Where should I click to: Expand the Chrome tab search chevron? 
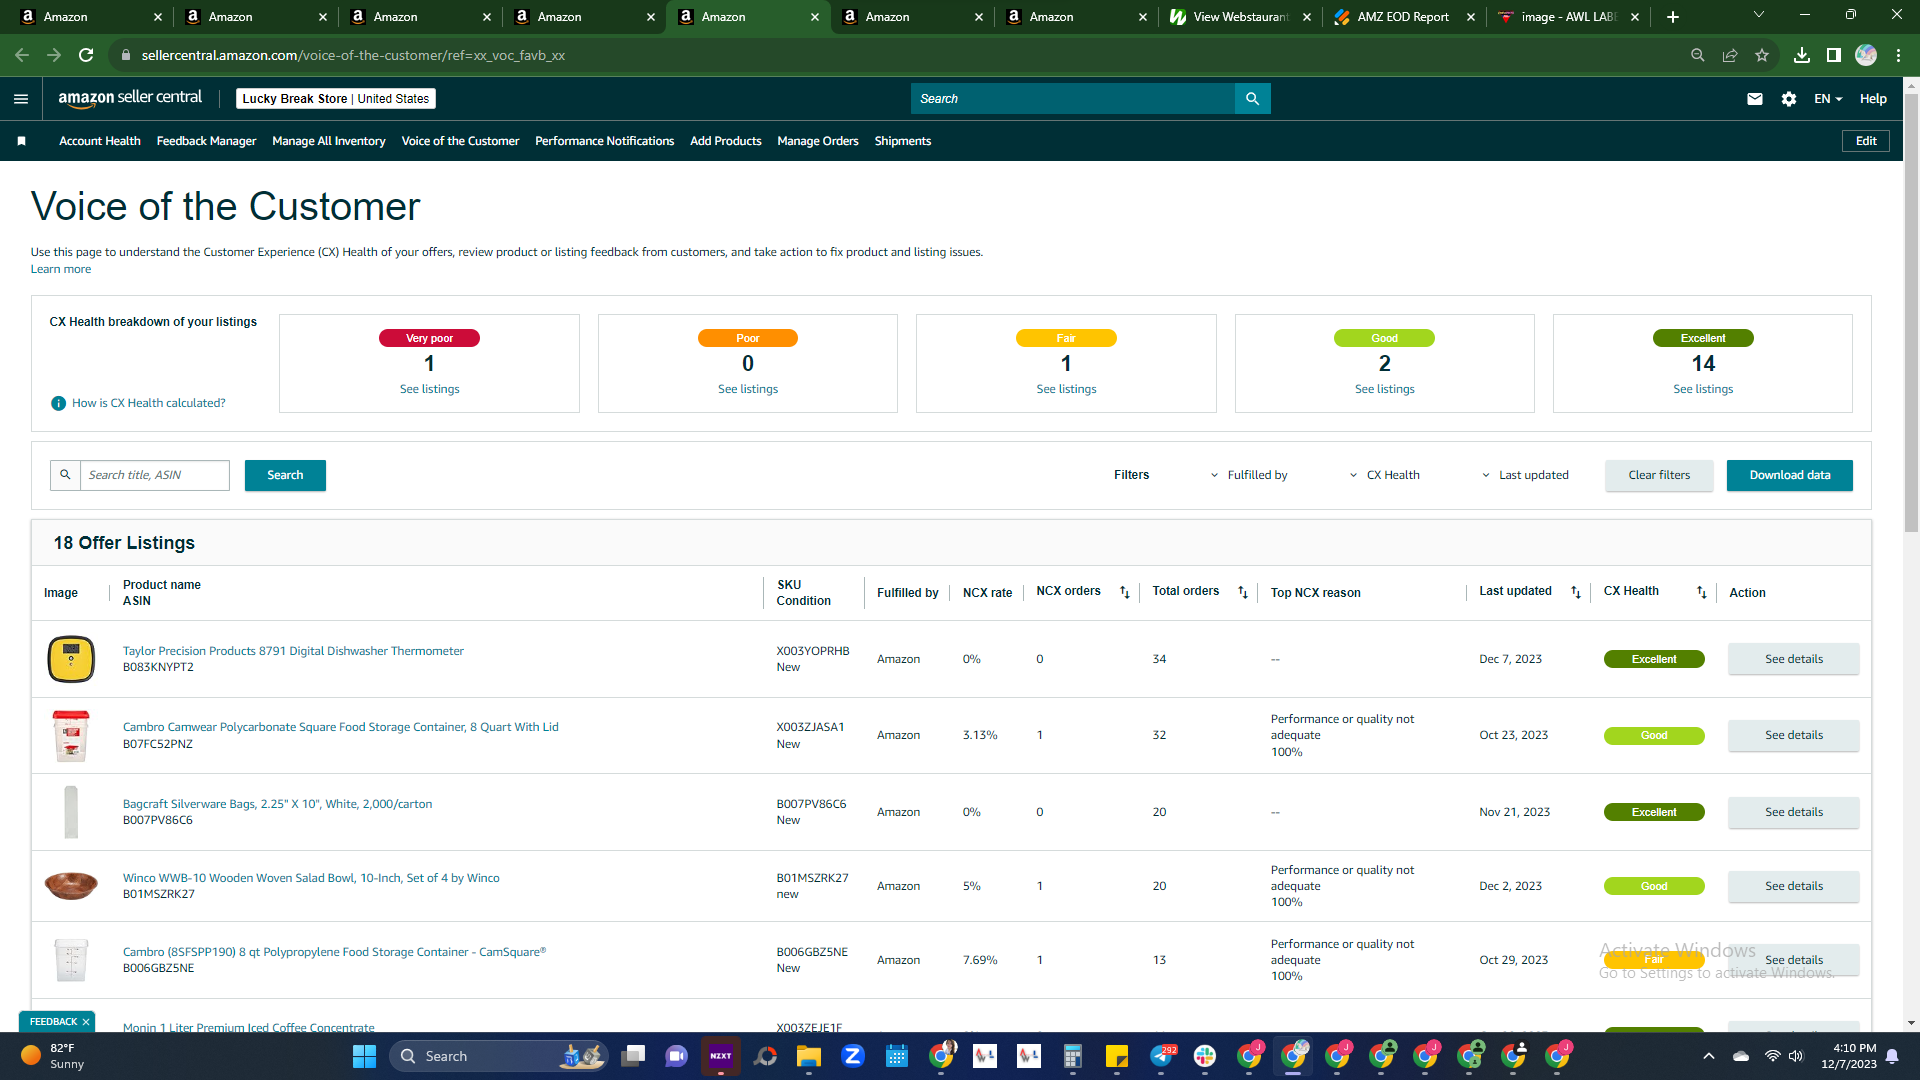click(1759, 15)
